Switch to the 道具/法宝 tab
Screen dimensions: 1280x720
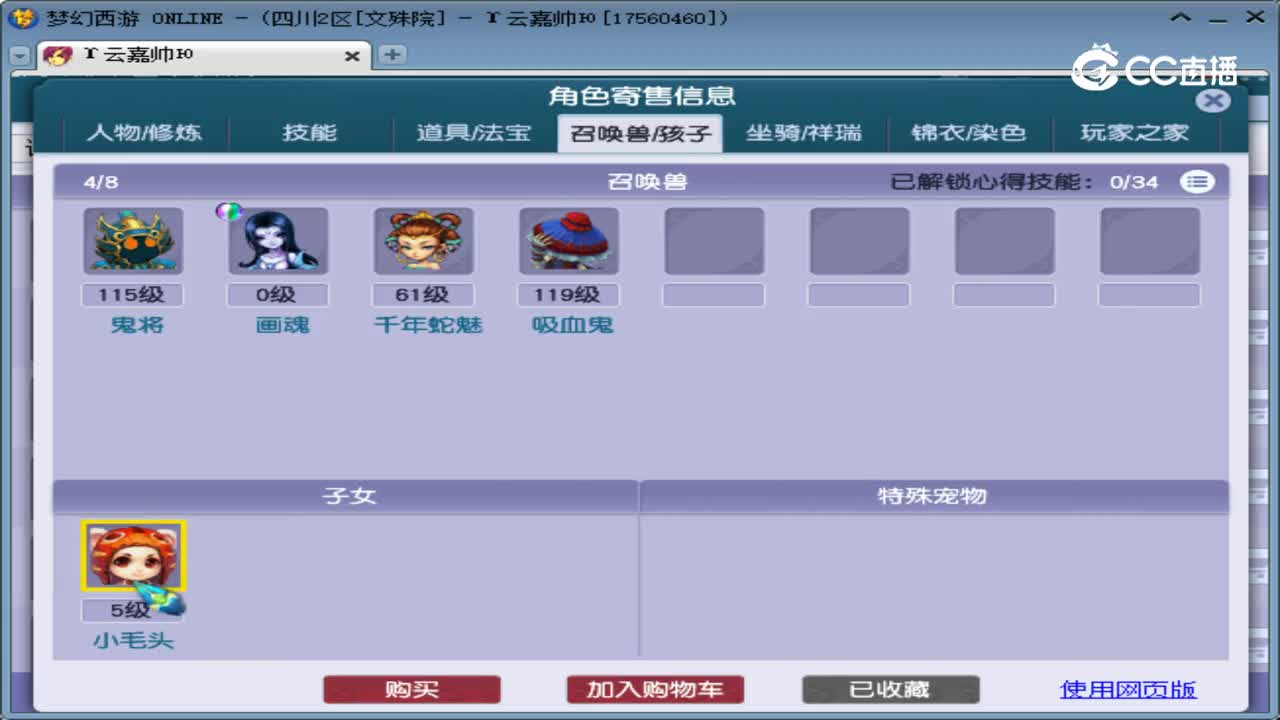click(473, 133)
